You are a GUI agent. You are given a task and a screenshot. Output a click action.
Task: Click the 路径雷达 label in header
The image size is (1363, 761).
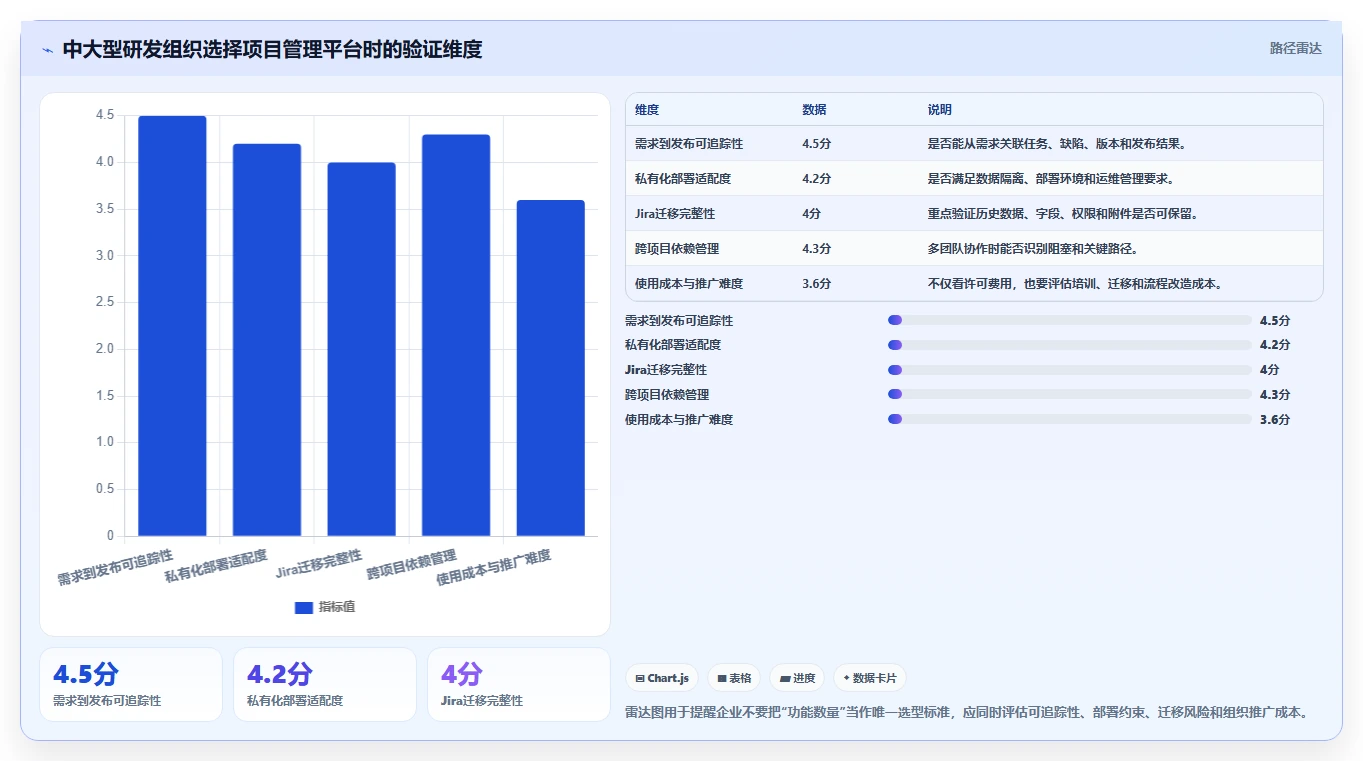[1296, 48]
